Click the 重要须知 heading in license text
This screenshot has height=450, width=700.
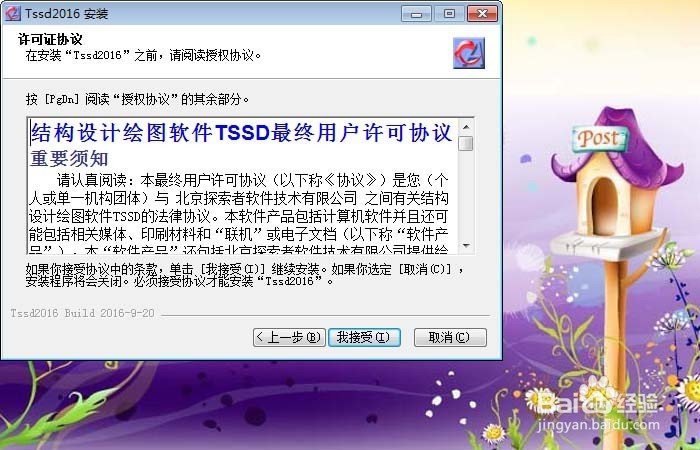[69, 158]
